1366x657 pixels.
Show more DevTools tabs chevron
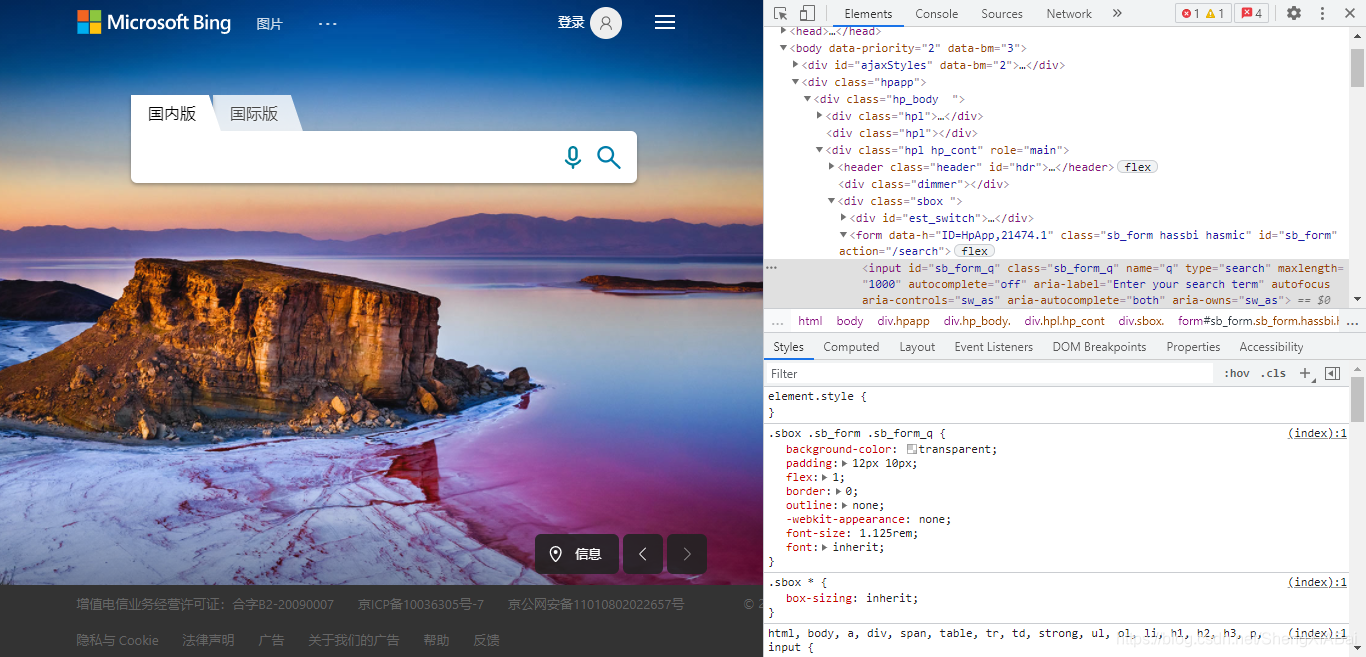pos(1117,13)
